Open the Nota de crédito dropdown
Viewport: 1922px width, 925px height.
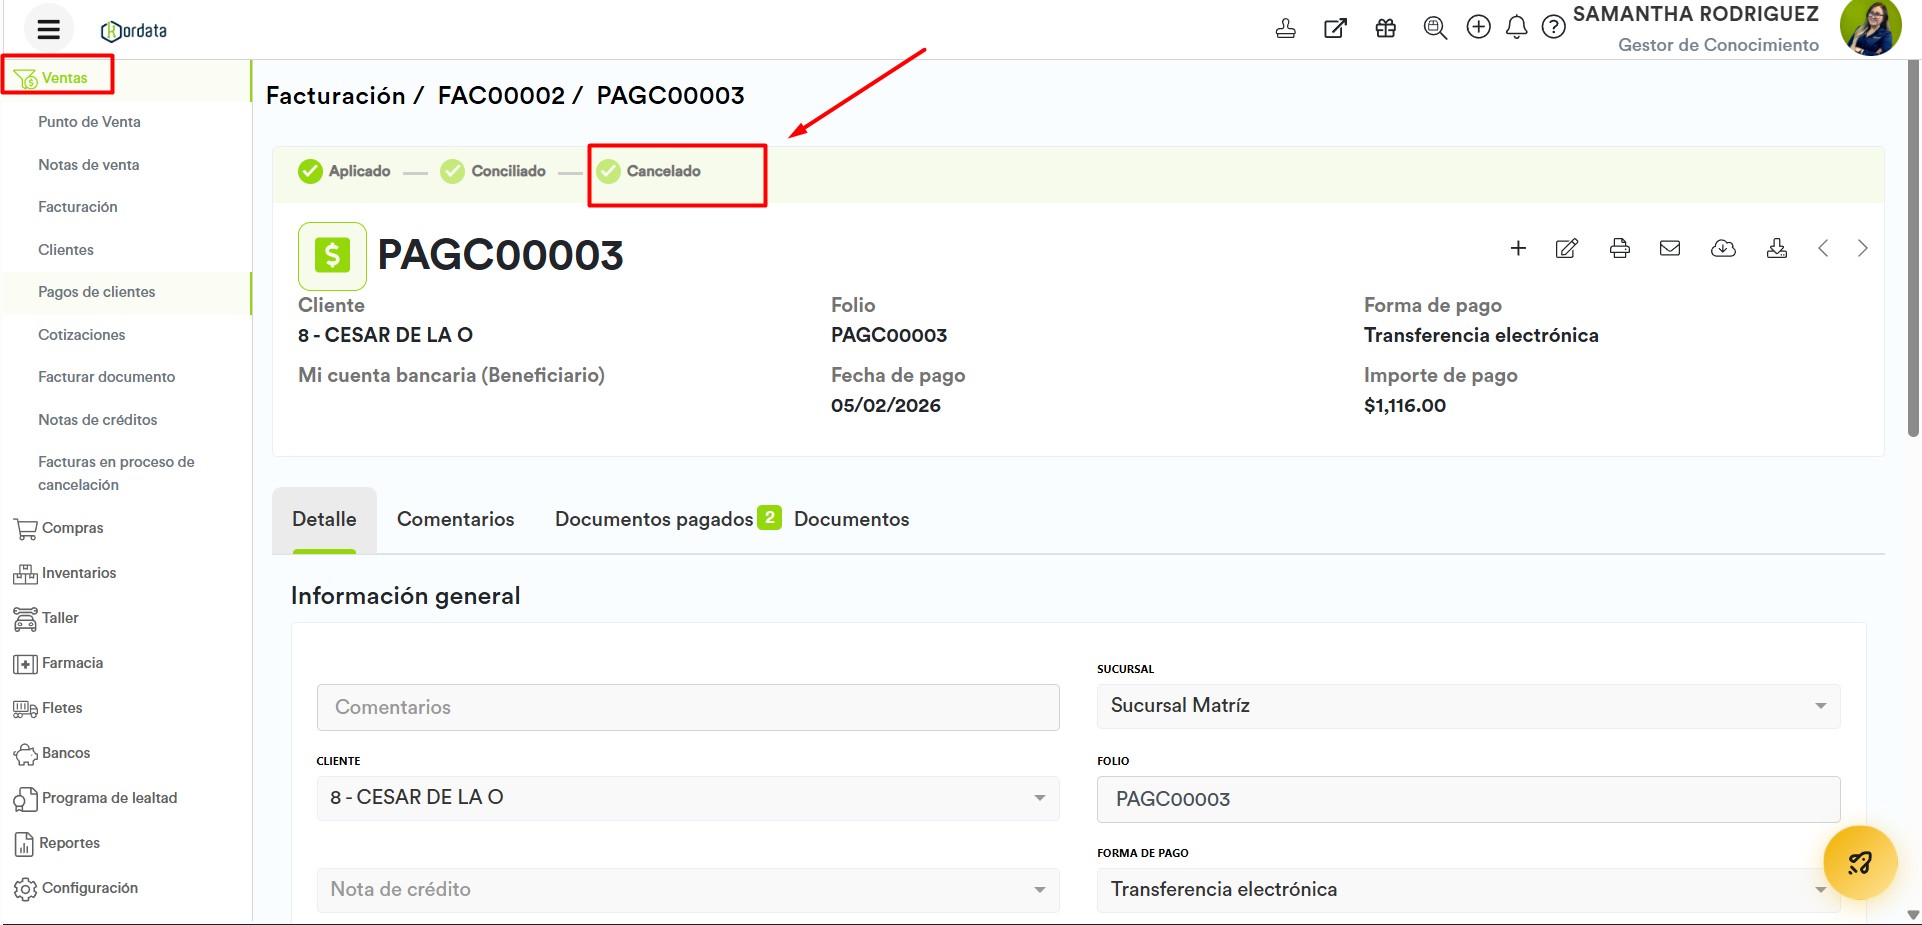688,890
